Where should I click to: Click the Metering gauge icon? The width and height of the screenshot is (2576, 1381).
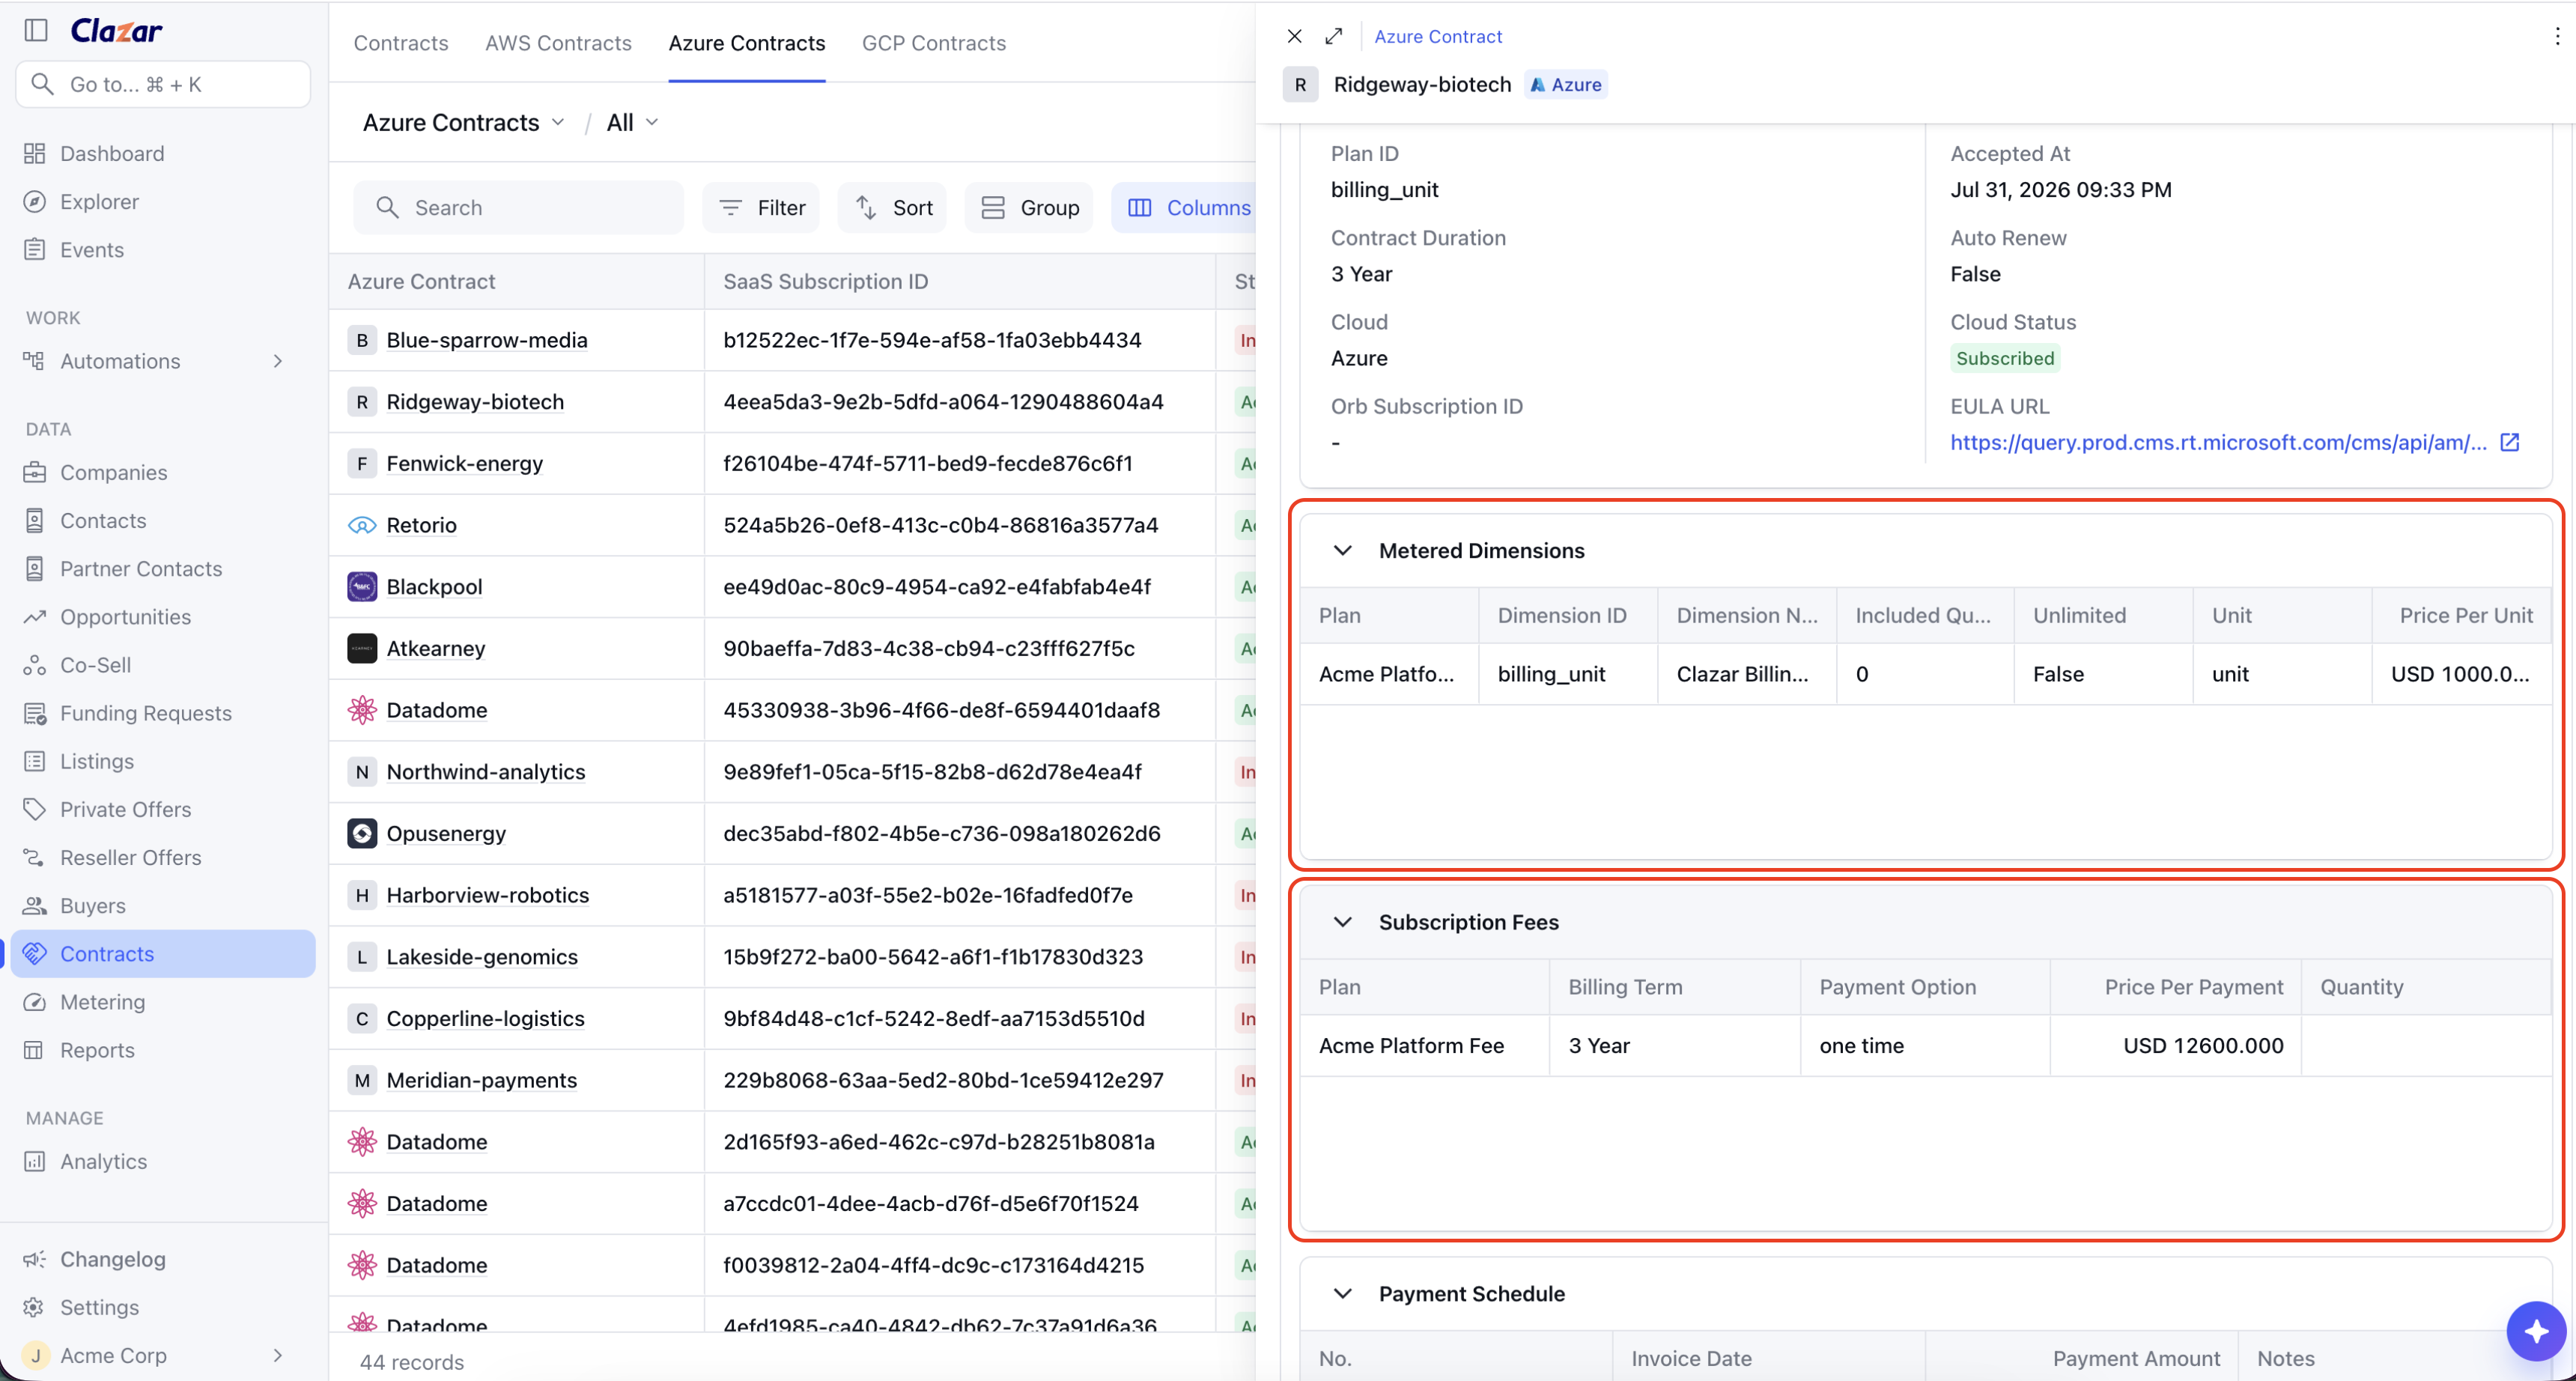35,1001
